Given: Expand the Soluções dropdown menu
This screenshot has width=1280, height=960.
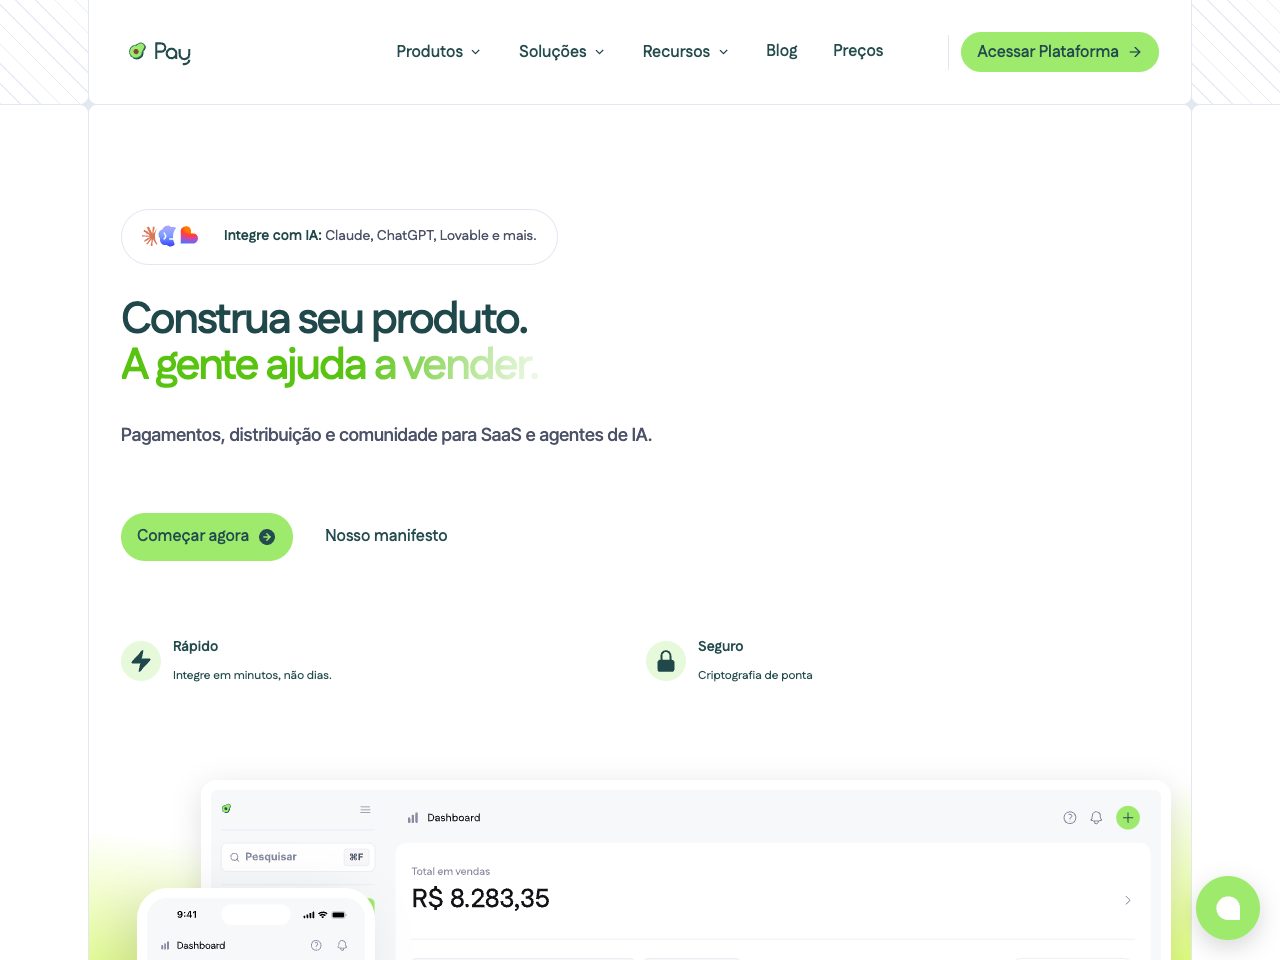Looking at the screenshot, I should coord(561,51).
